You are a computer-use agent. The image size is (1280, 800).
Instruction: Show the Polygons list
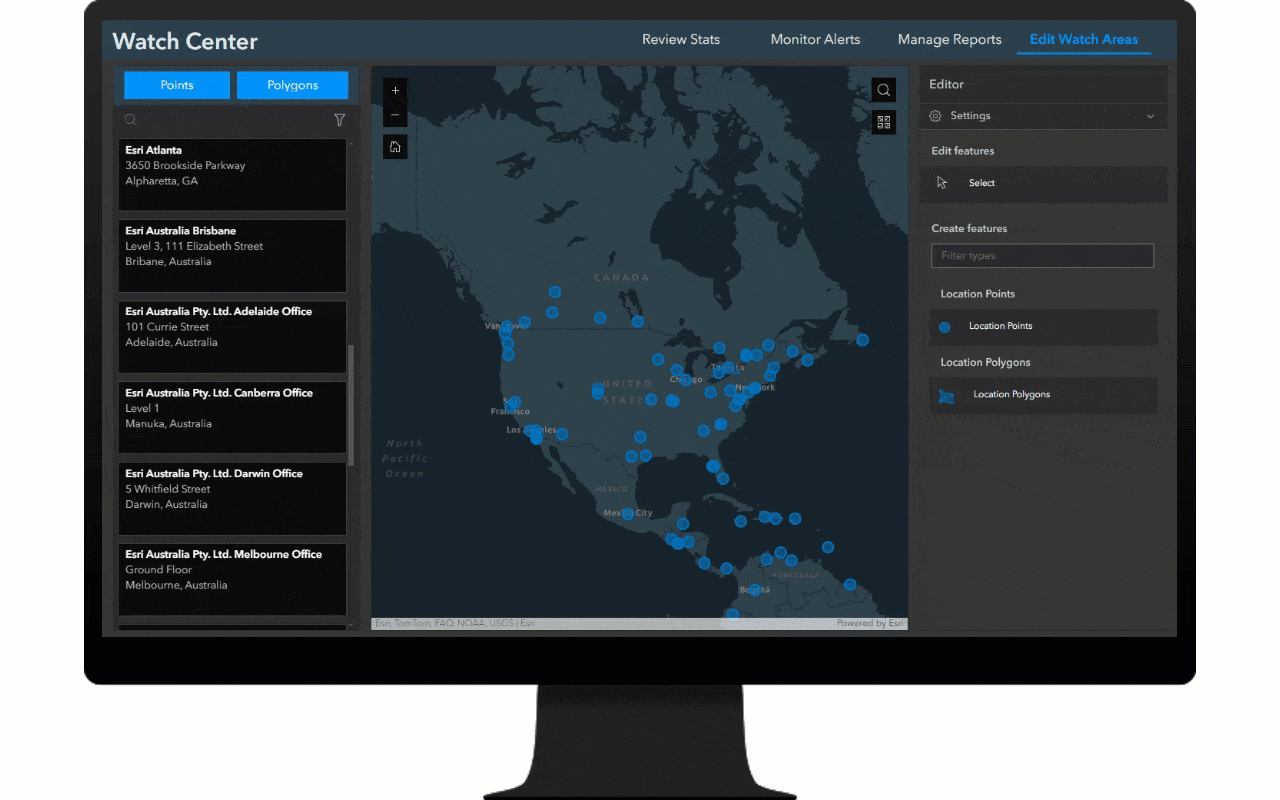pyautogui.click(x=293, y=85)
